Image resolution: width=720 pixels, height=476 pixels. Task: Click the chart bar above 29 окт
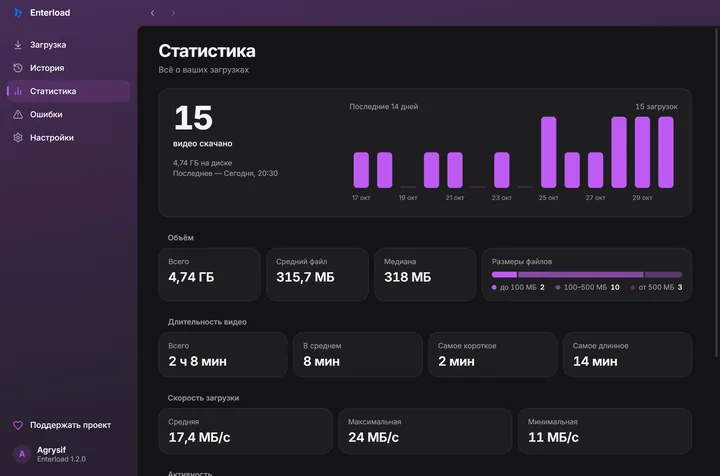(642, 152)
